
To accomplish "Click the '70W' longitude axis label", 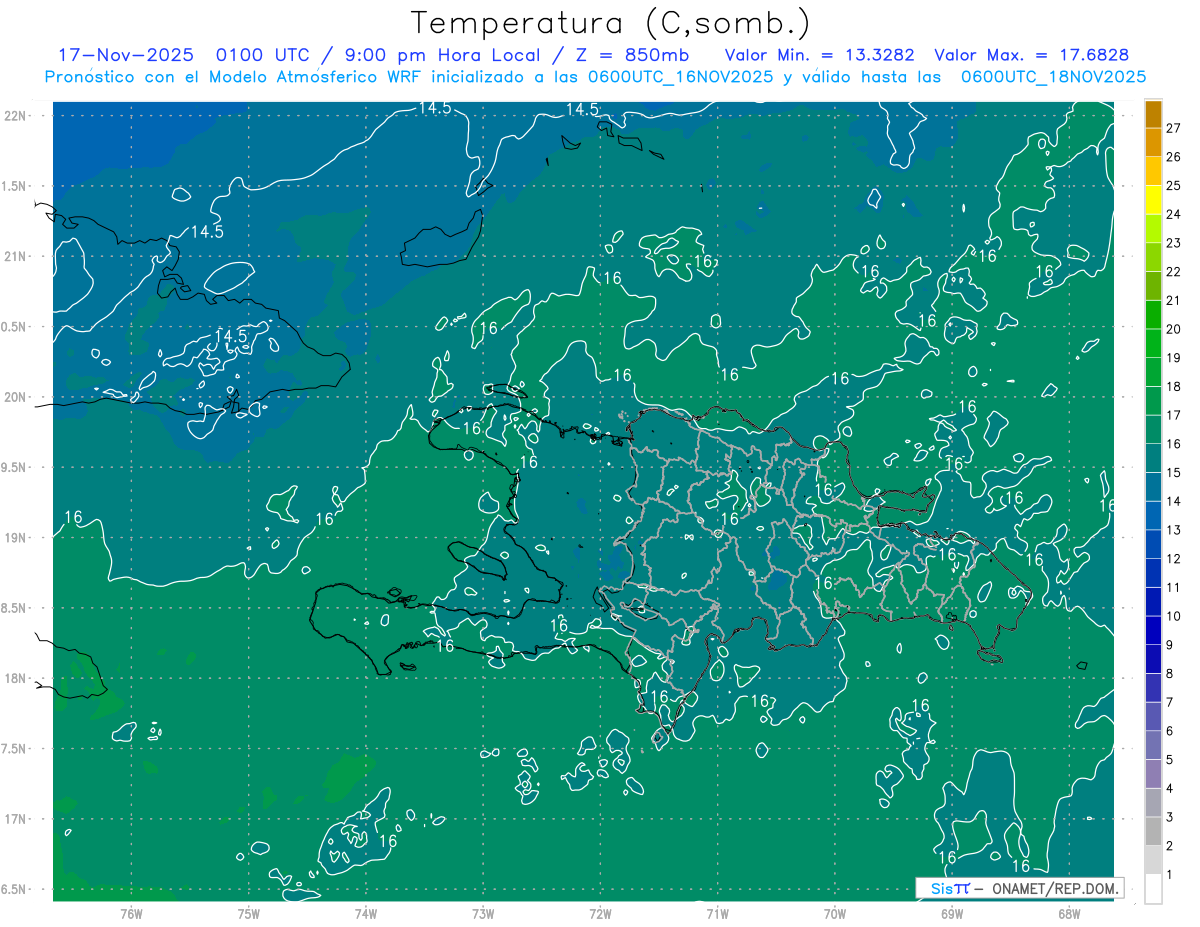I will coord(835,914).
